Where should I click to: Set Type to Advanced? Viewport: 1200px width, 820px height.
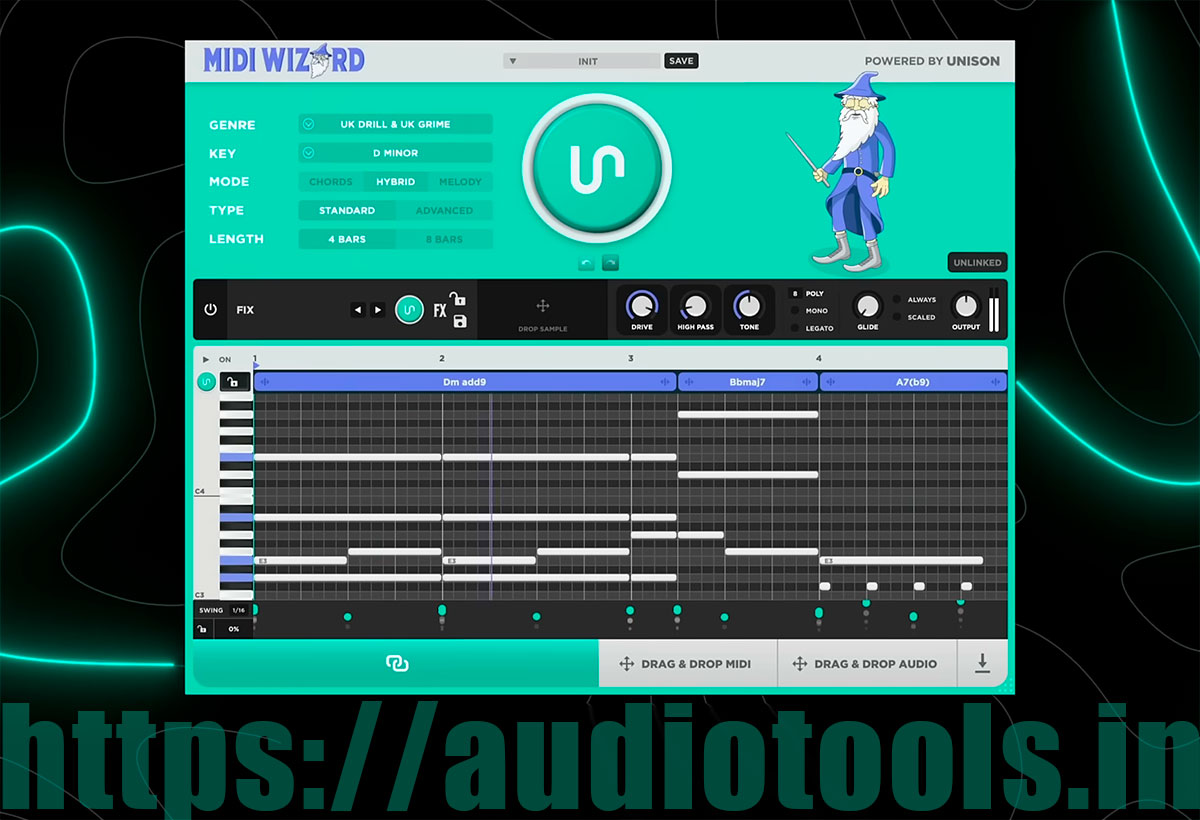(x=444, y=211)
